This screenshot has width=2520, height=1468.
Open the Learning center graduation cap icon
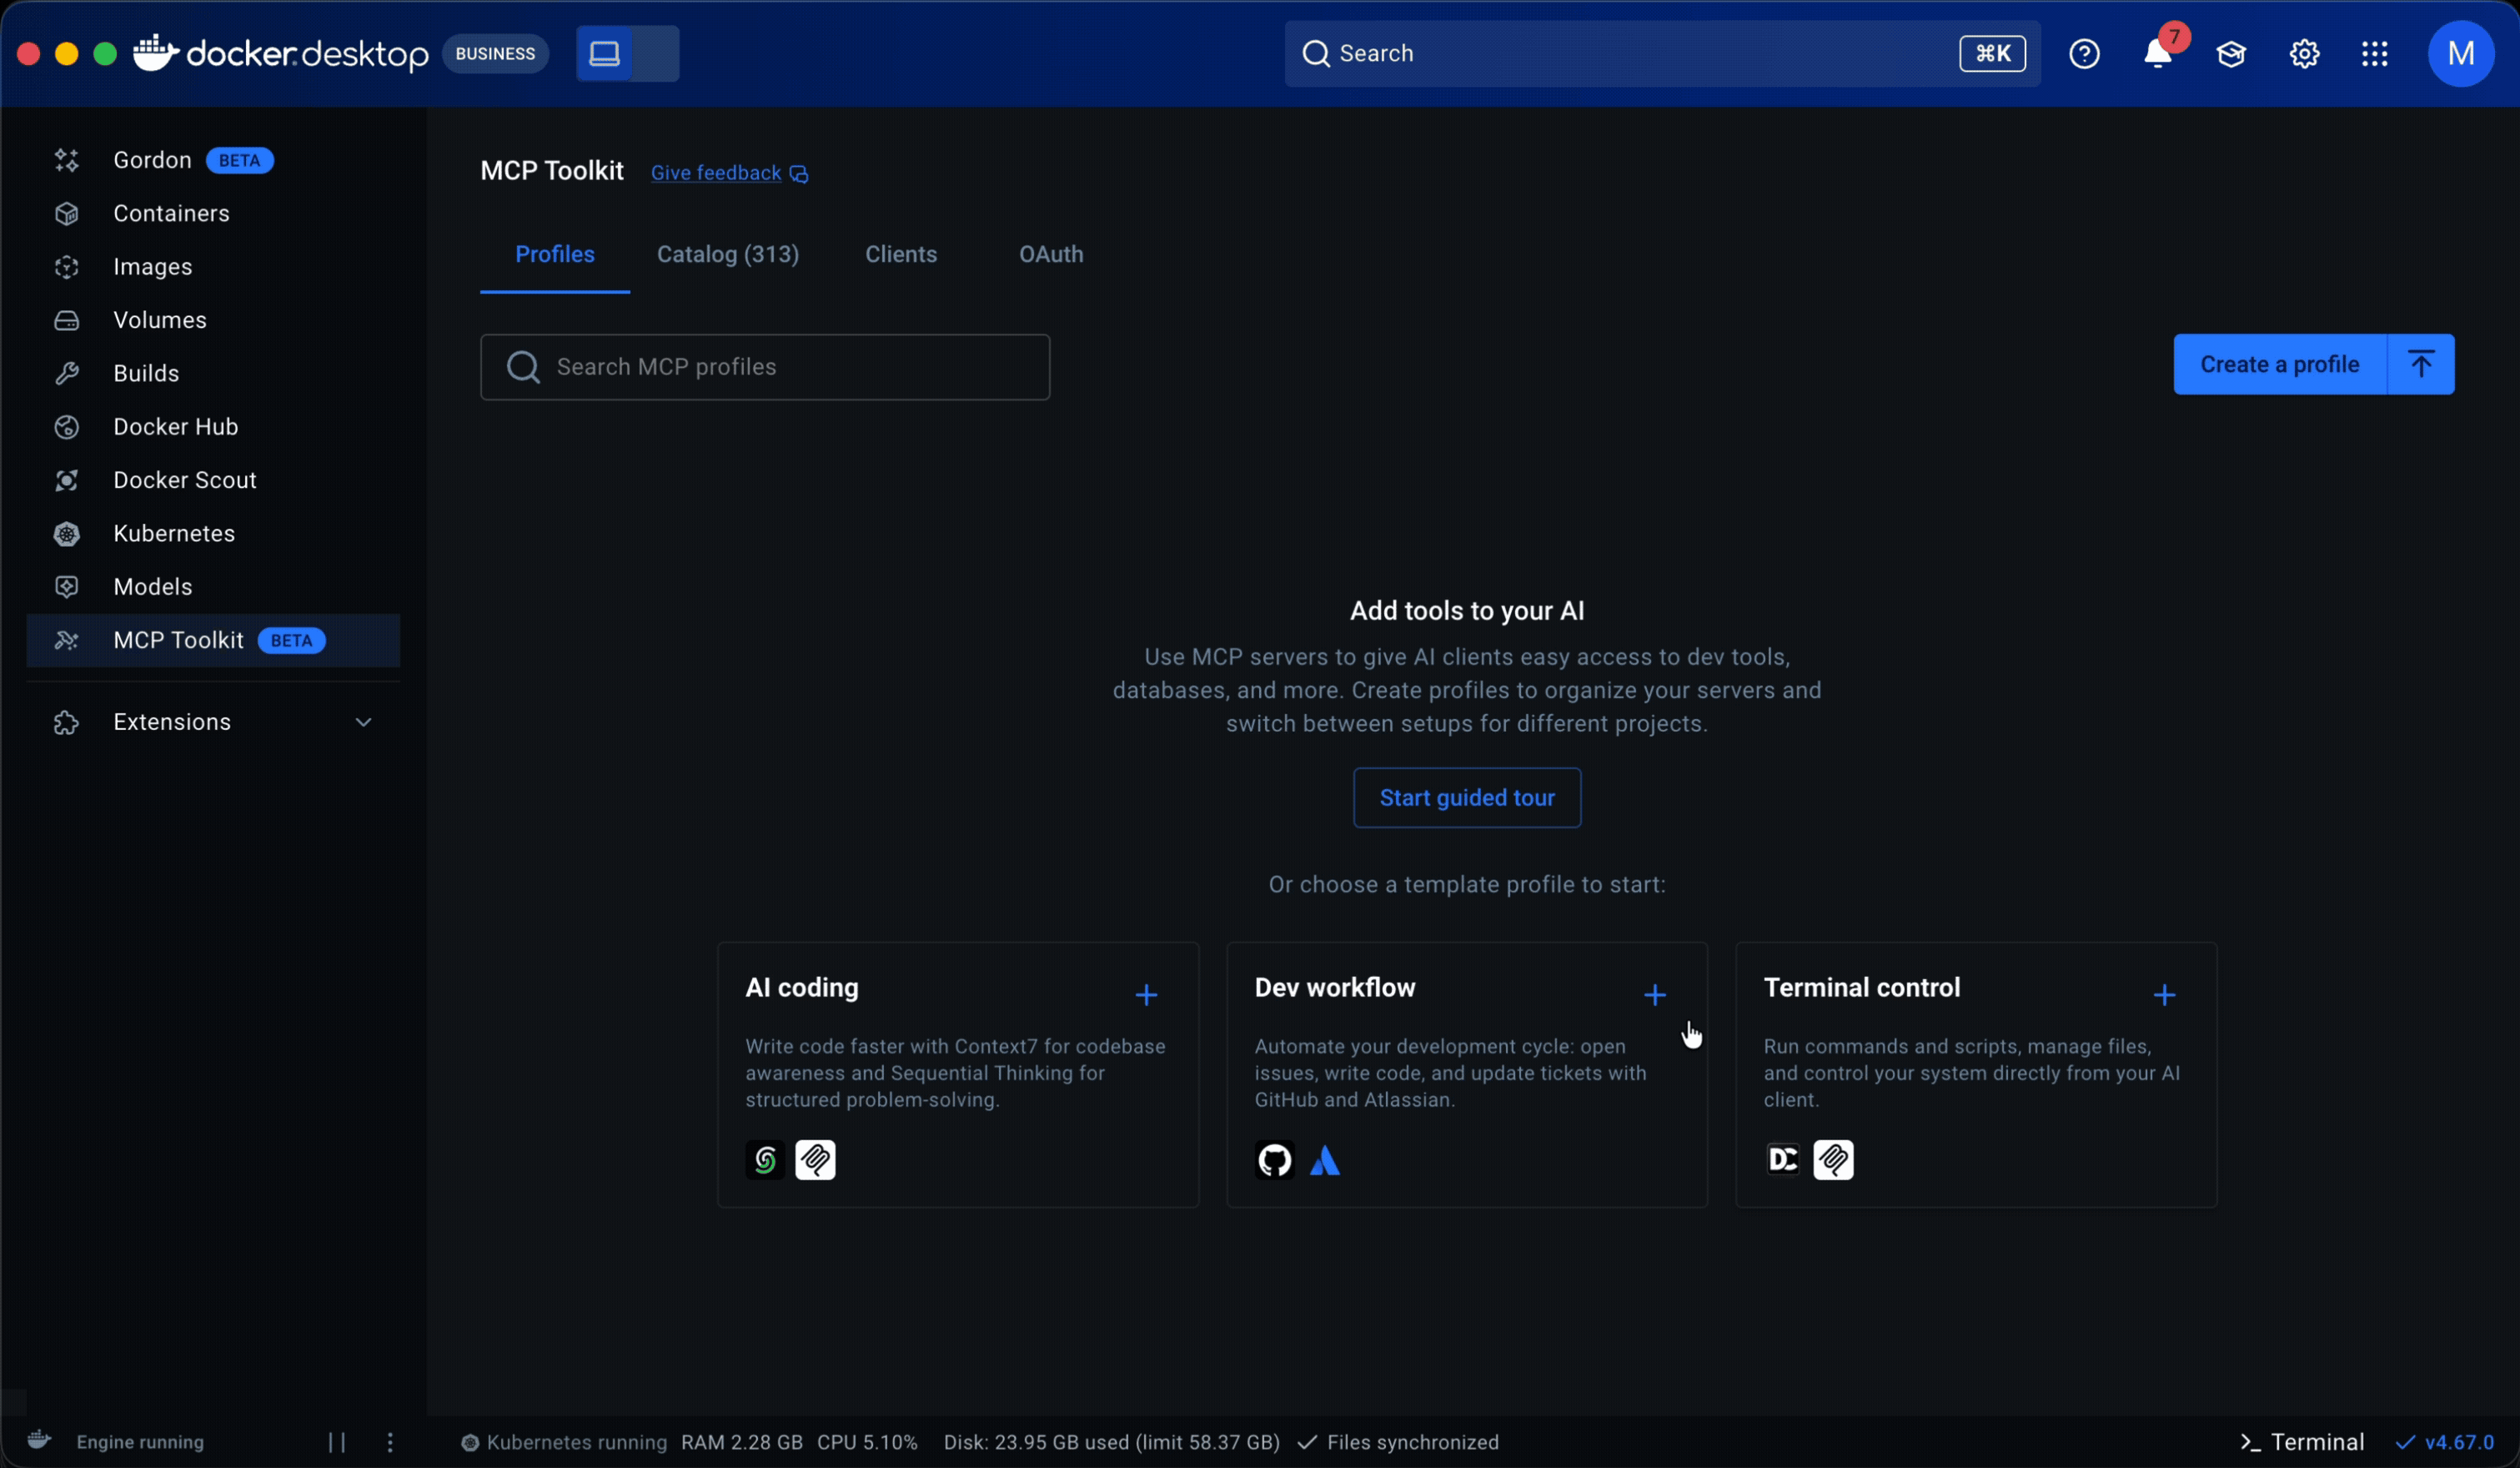(x=2231, y=54)
